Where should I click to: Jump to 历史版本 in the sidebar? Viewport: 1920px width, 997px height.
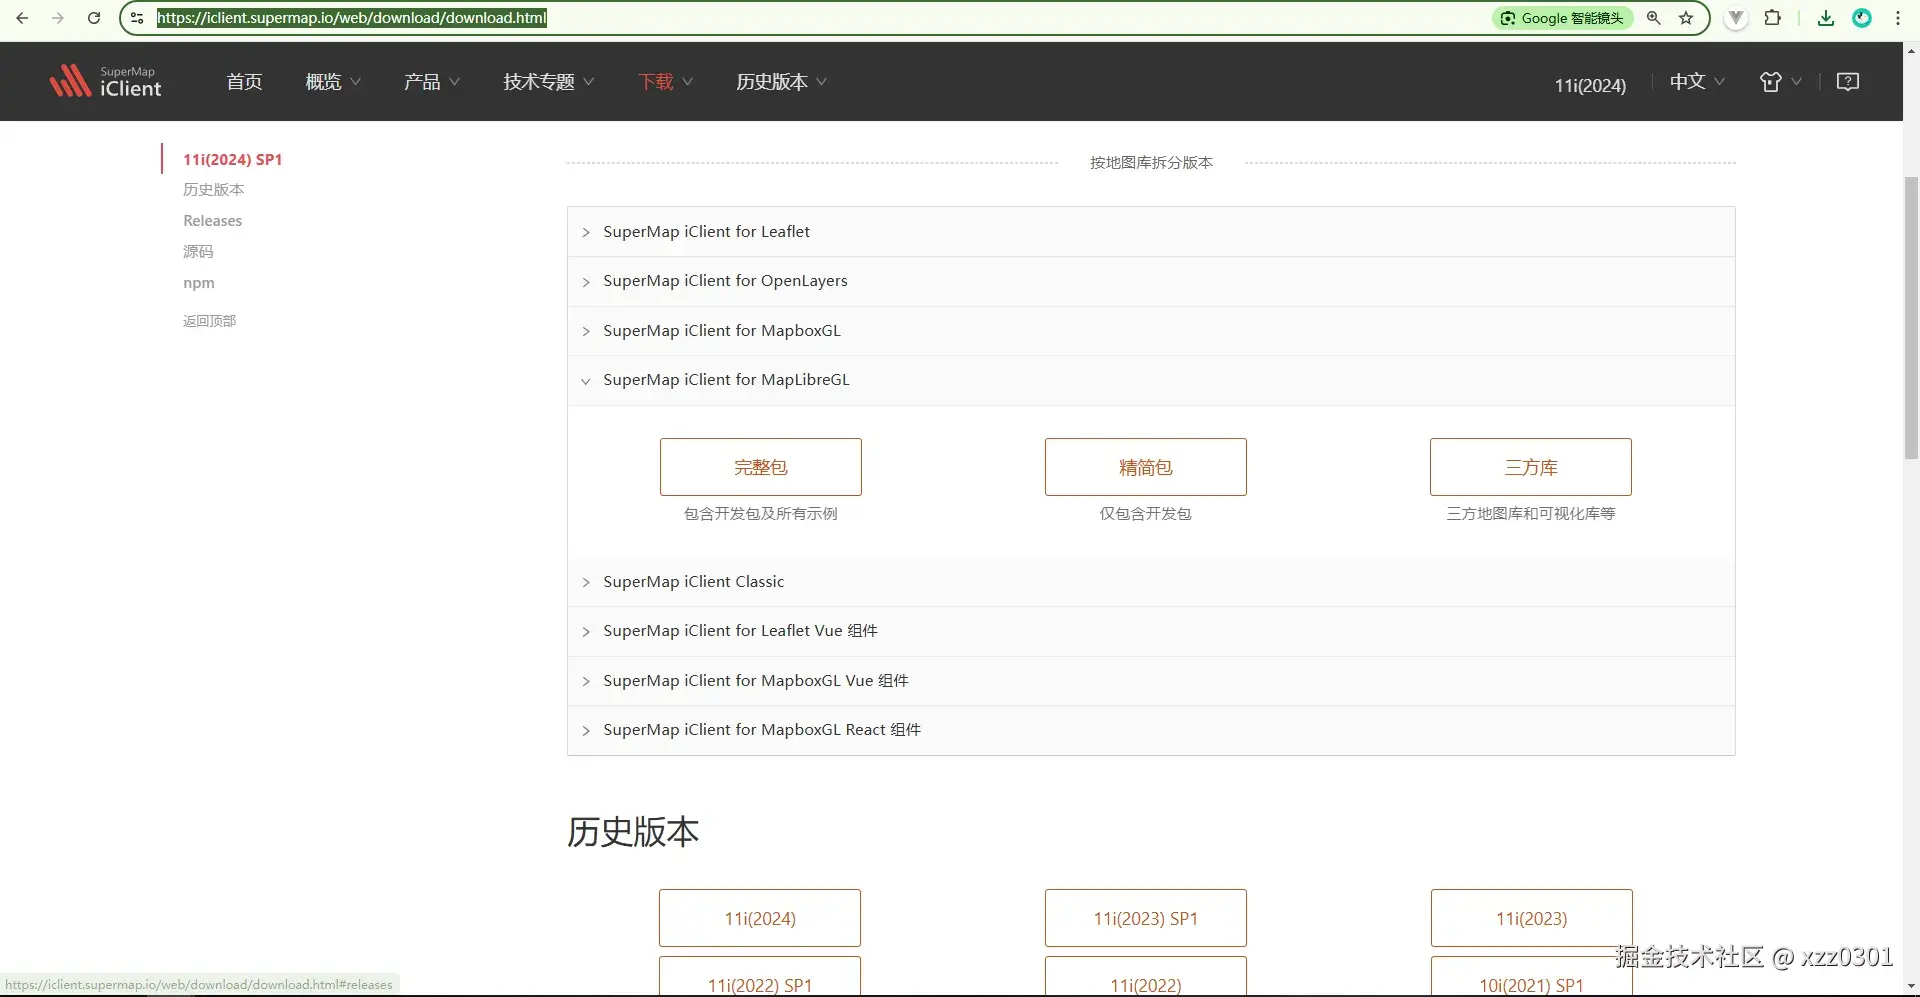click(x=213, y=189)
